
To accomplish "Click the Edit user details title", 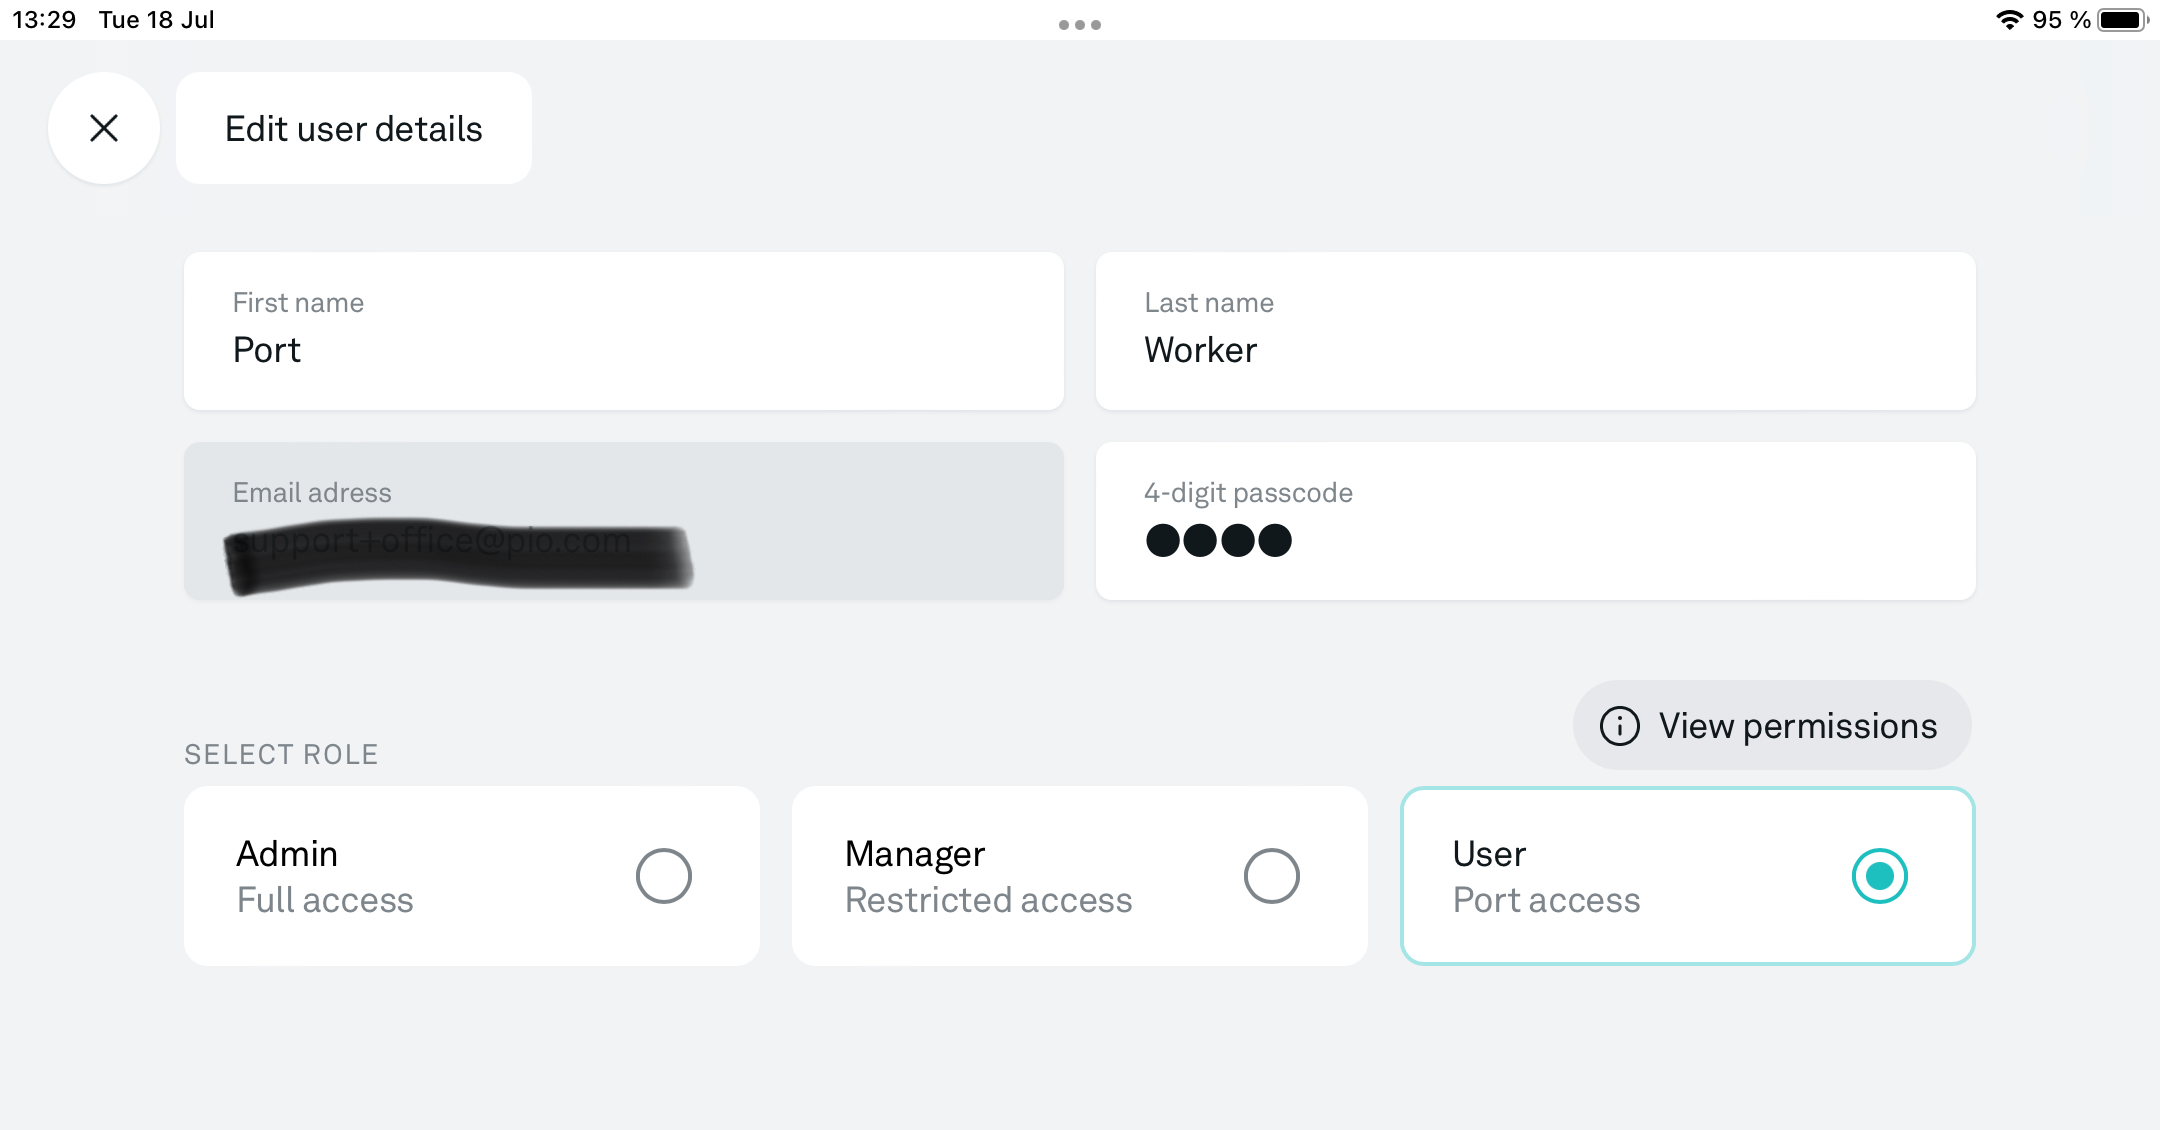I will 354,128.
